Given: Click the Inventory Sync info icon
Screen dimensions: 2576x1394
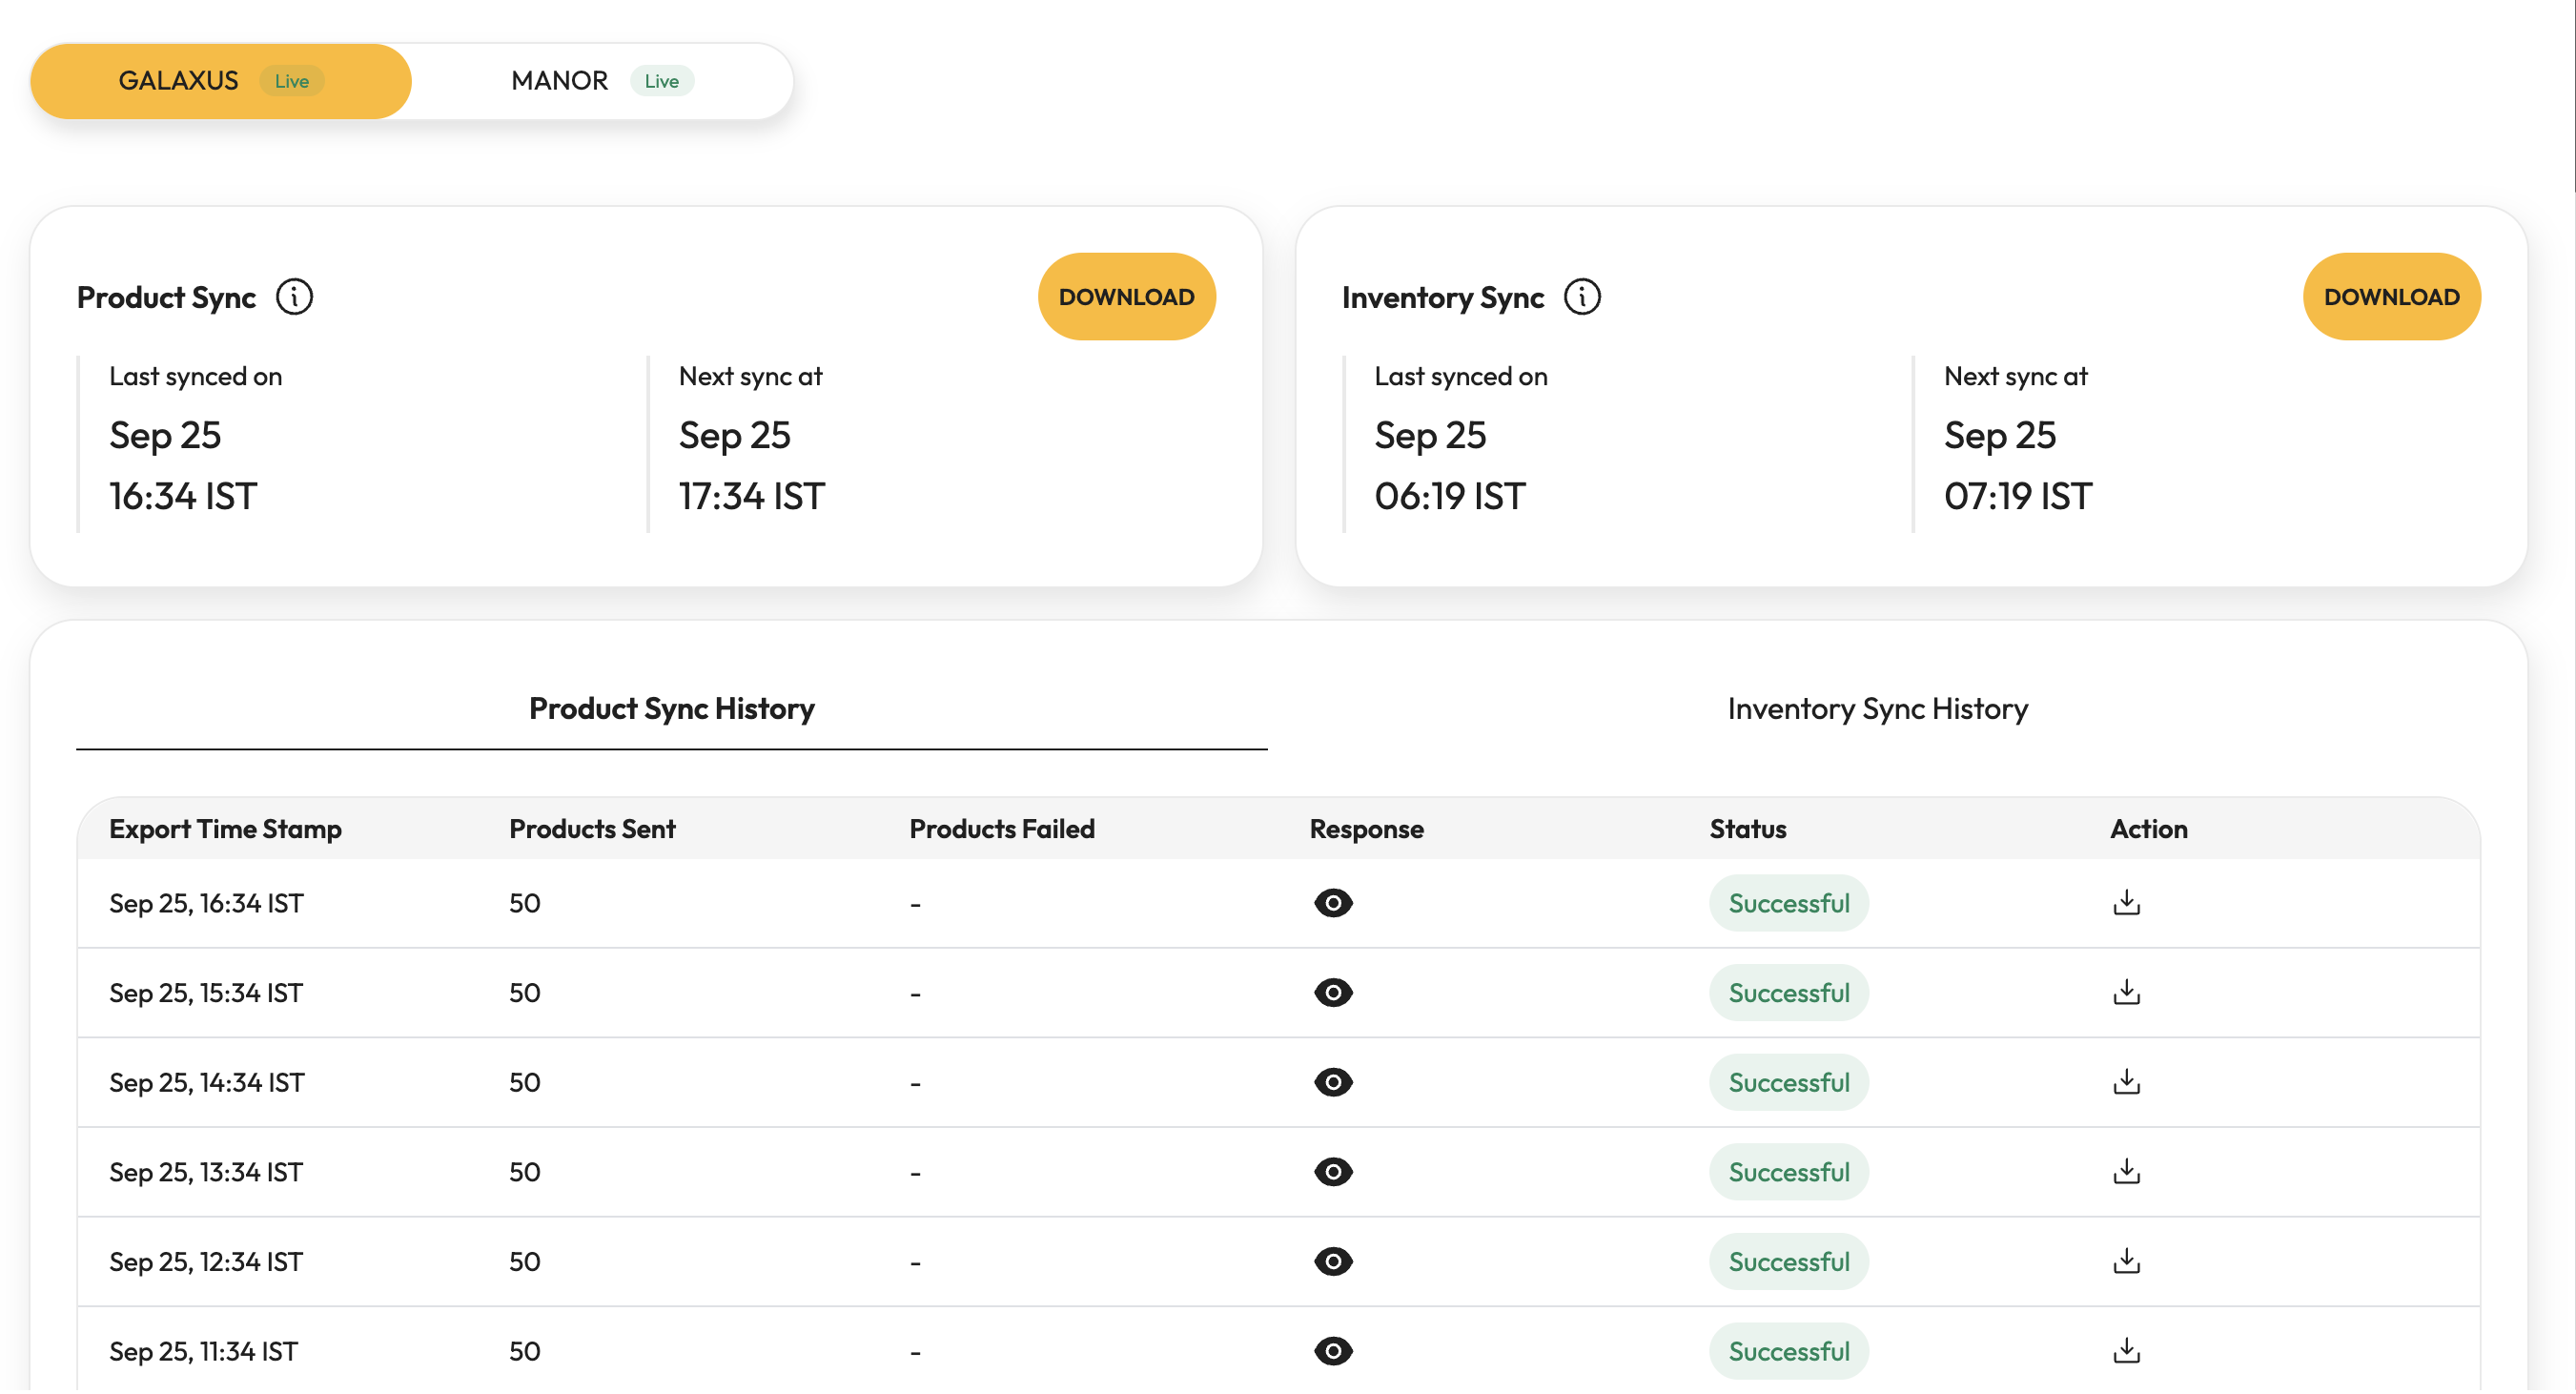Looking at the screenshot, I should (1582, 297).
